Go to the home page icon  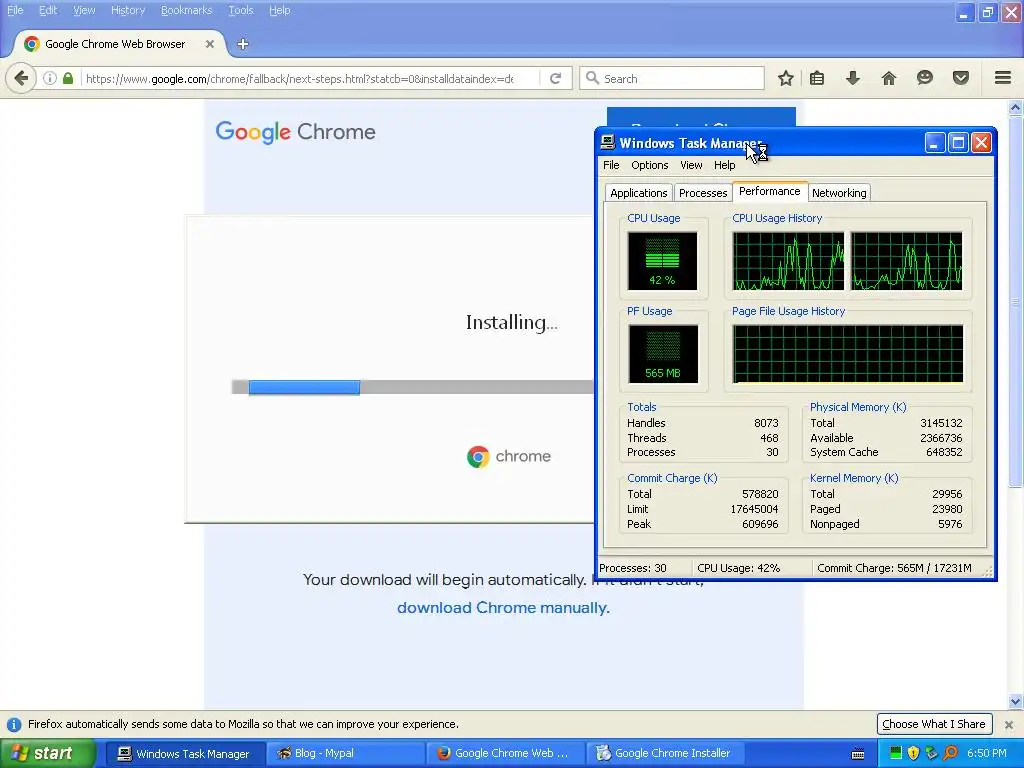click(x=889, y=78)
